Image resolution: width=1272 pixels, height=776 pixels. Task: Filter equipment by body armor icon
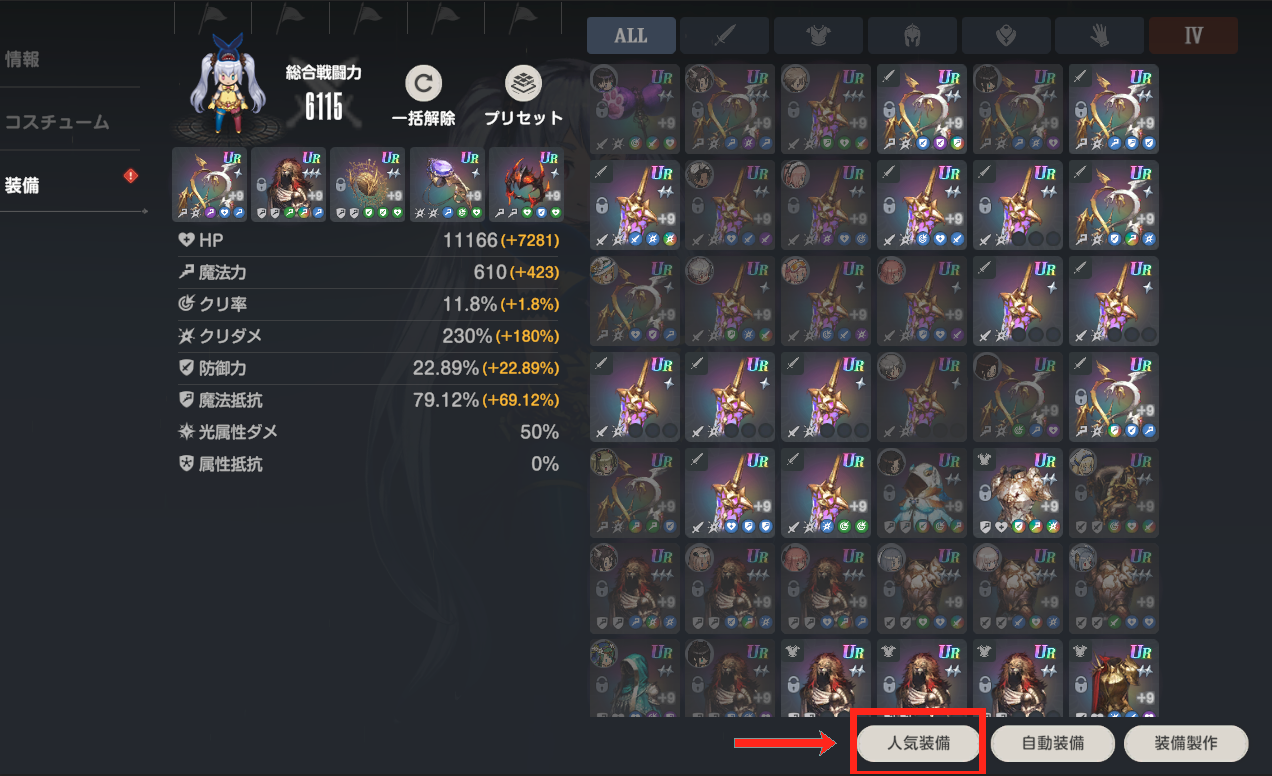coord(818,36)
